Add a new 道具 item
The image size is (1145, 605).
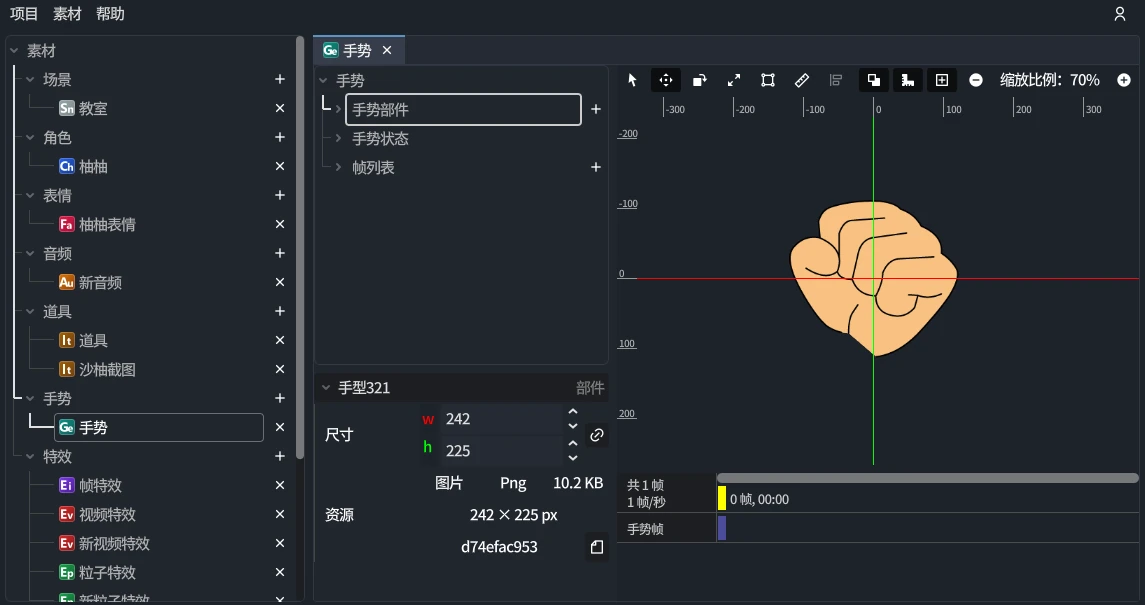280,311
